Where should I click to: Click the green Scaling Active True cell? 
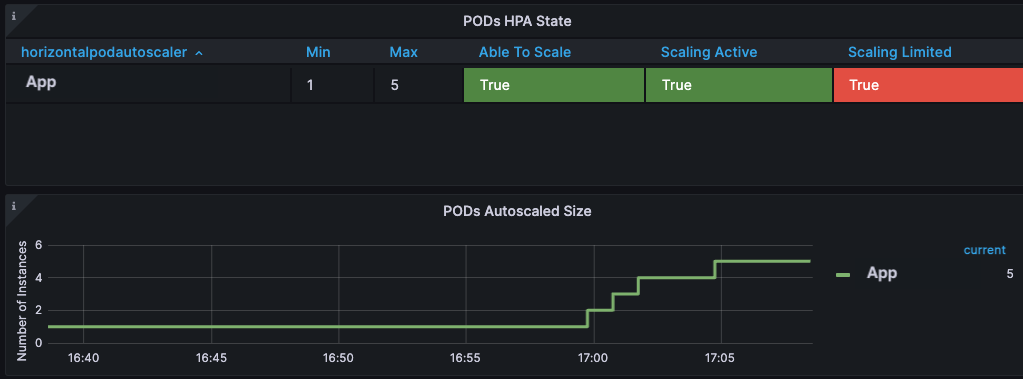coord(739,85)
